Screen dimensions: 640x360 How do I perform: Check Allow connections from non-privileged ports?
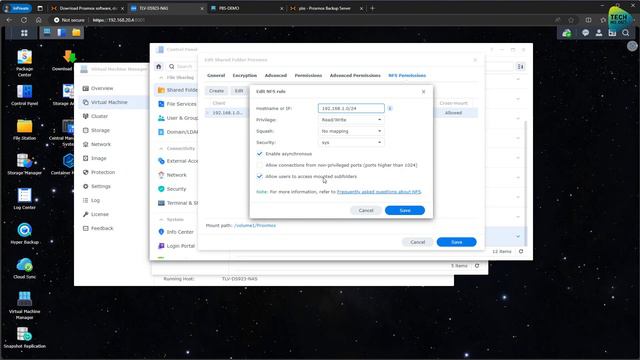(260, 165)
